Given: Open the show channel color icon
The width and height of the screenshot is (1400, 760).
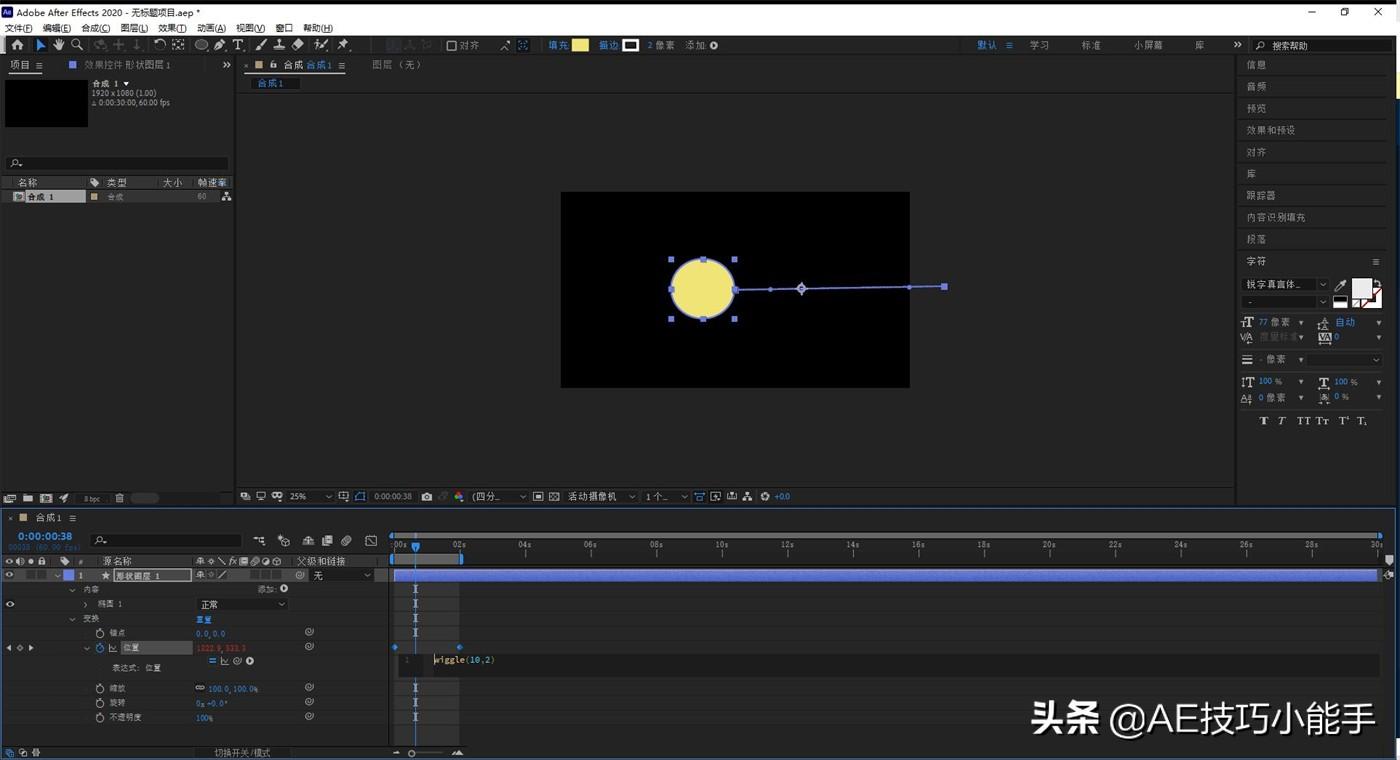Looking at the screenshot, I should (x=459, y=496).
